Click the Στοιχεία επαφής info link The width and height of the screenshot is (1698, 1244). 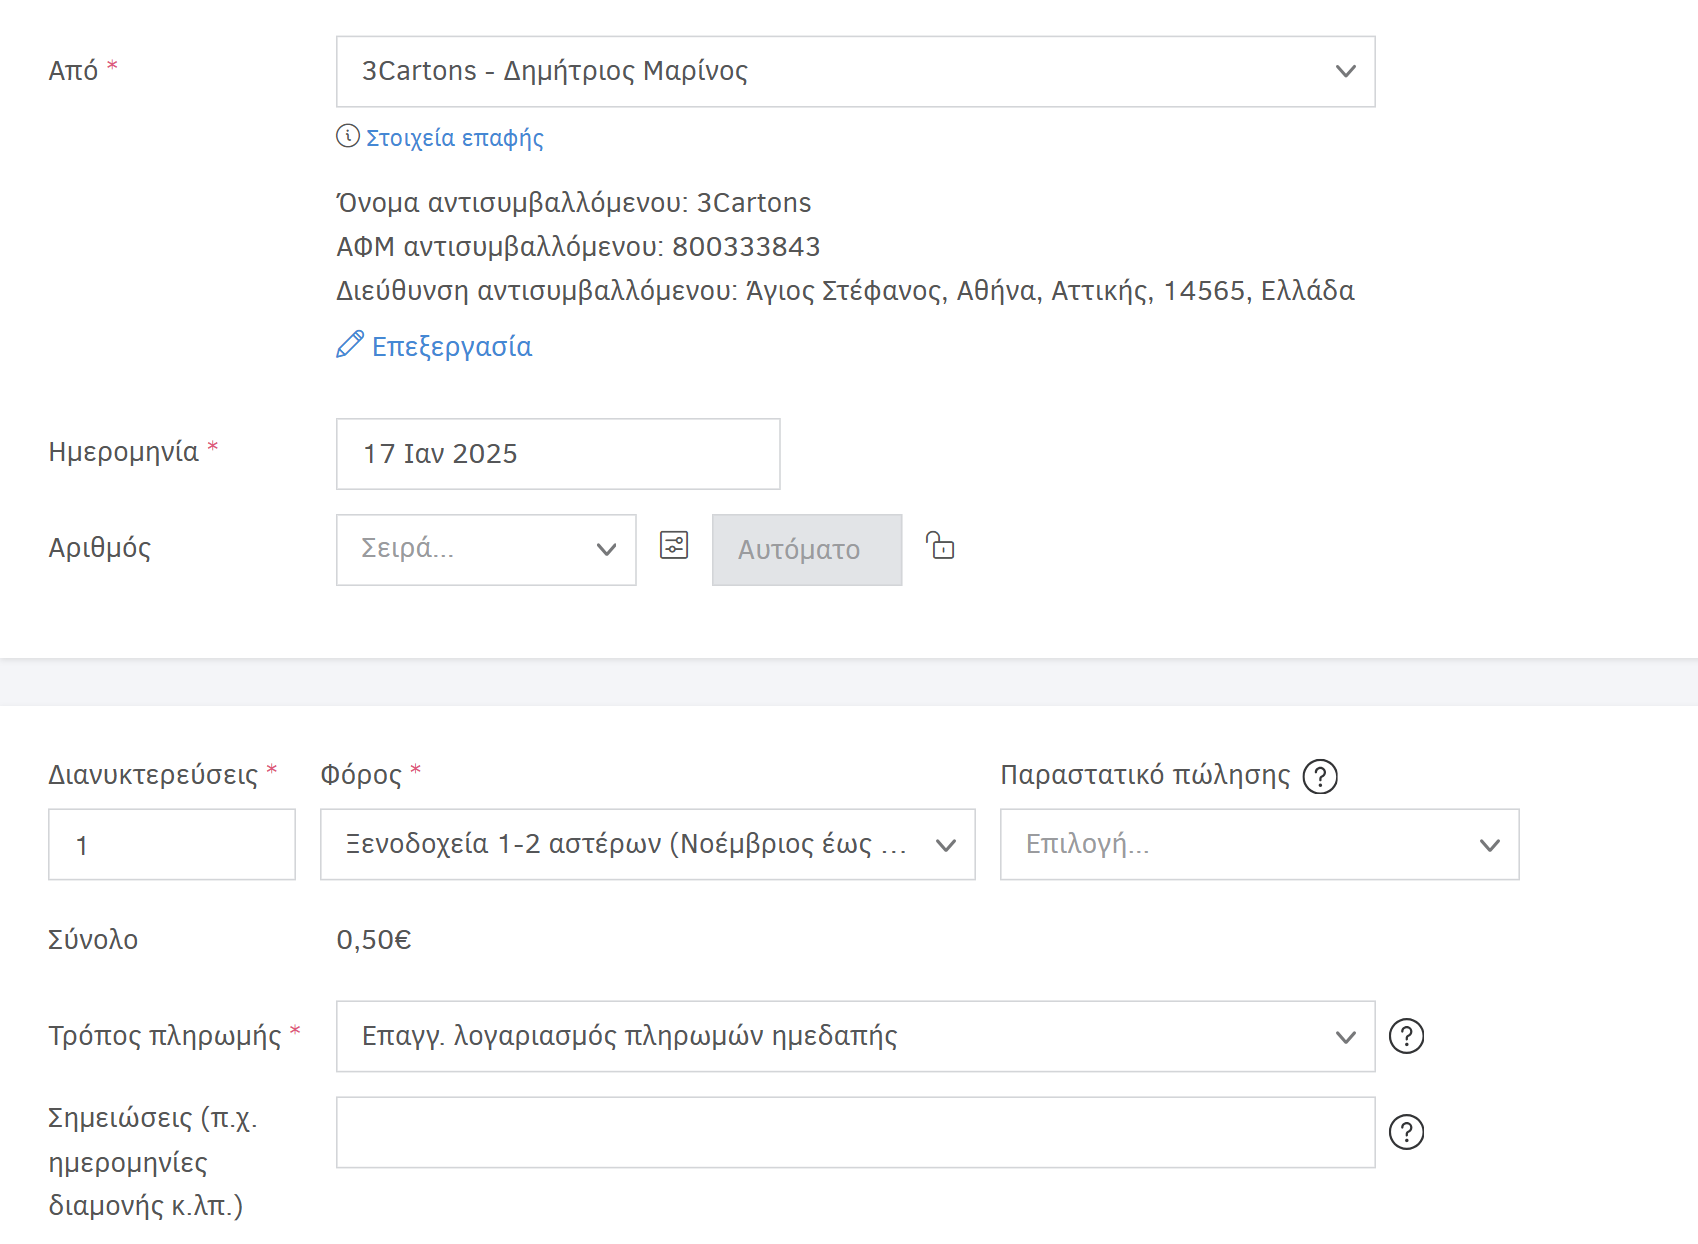(x=455, y=138)
